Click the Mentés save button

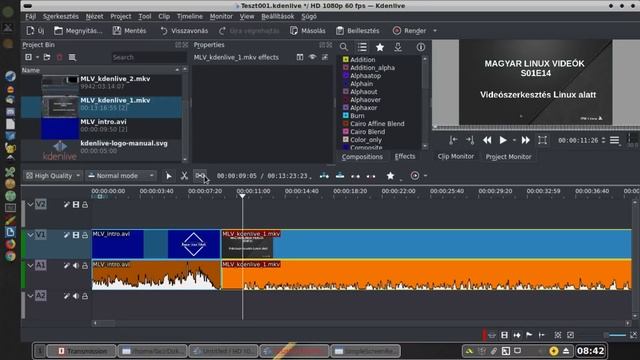(x=129, y=31)
